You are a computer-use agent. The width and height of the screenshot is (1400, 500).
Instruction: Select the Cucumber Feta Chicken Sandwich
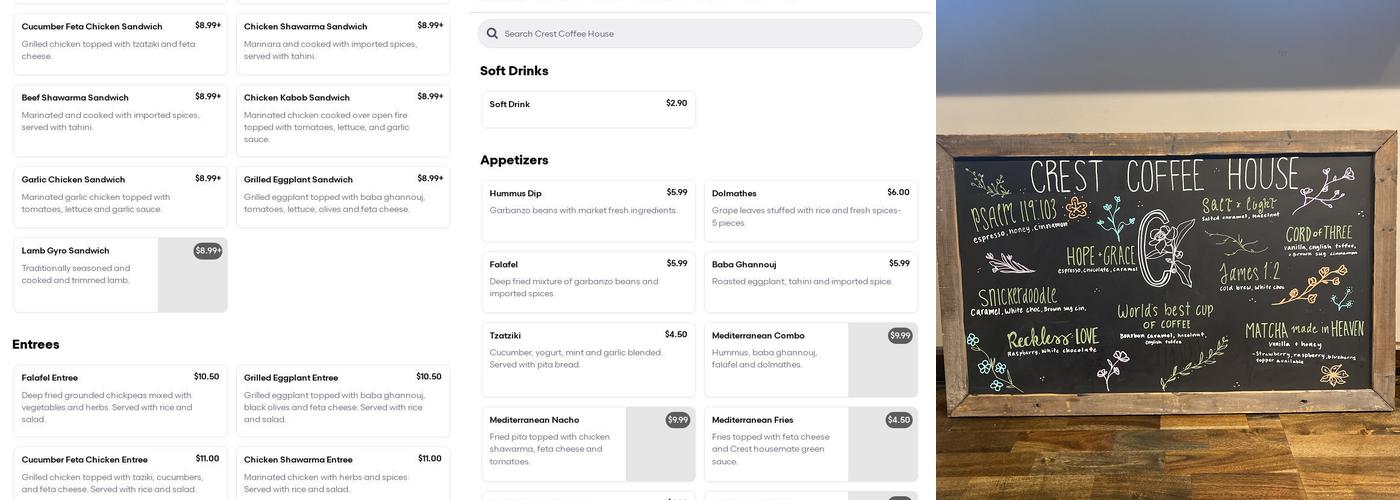120,44
